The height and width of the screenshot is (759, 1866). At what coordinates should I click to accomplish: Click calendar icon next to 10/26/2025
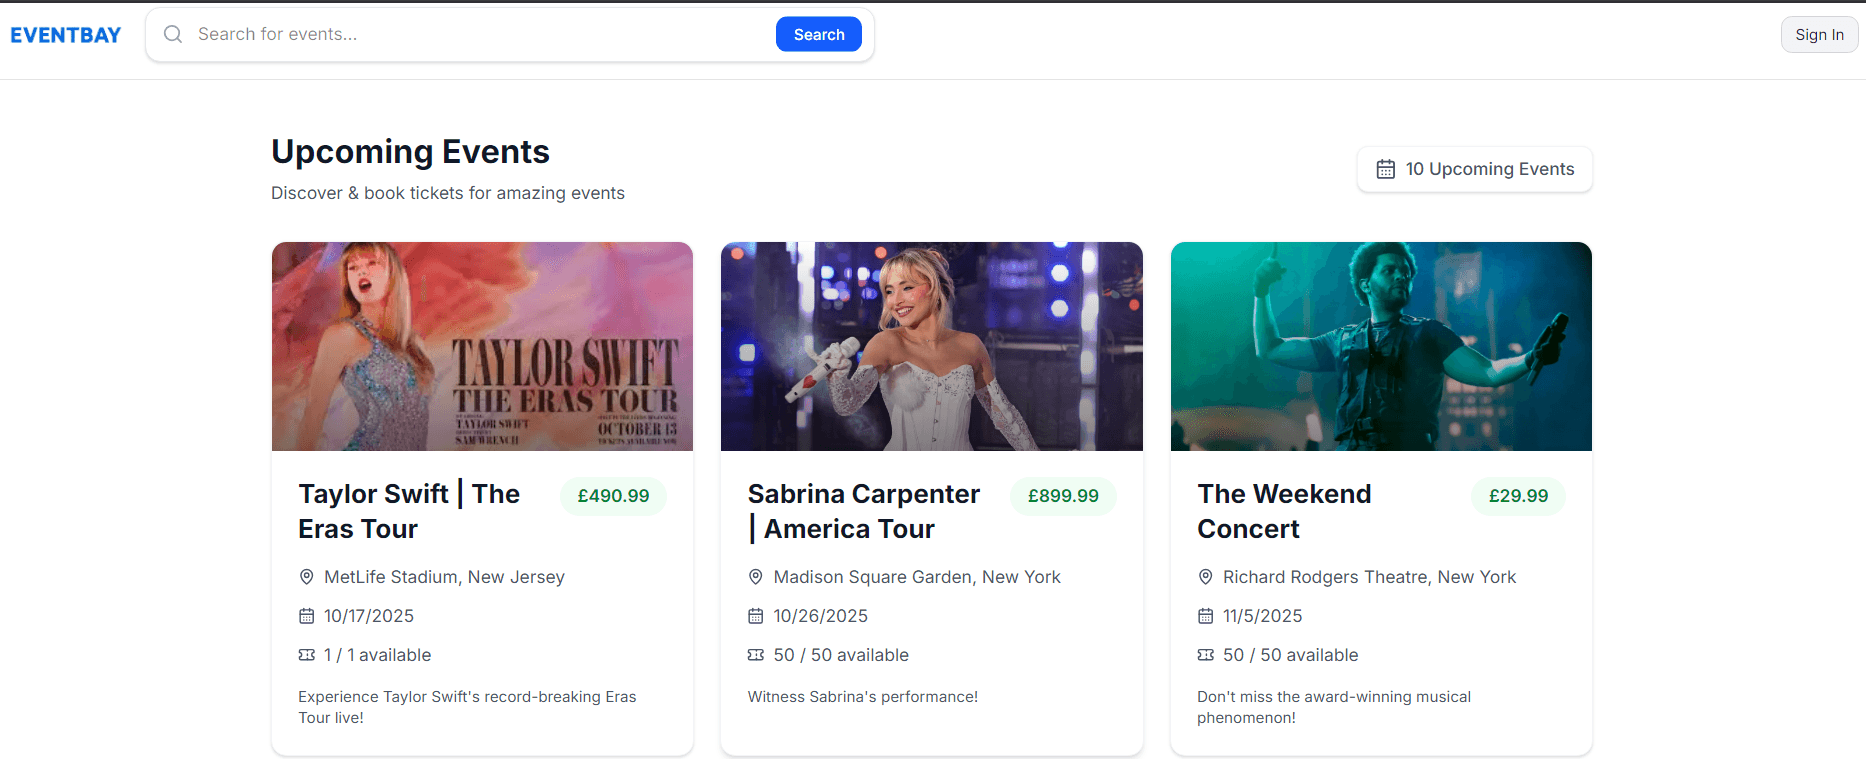coord(756,616)
